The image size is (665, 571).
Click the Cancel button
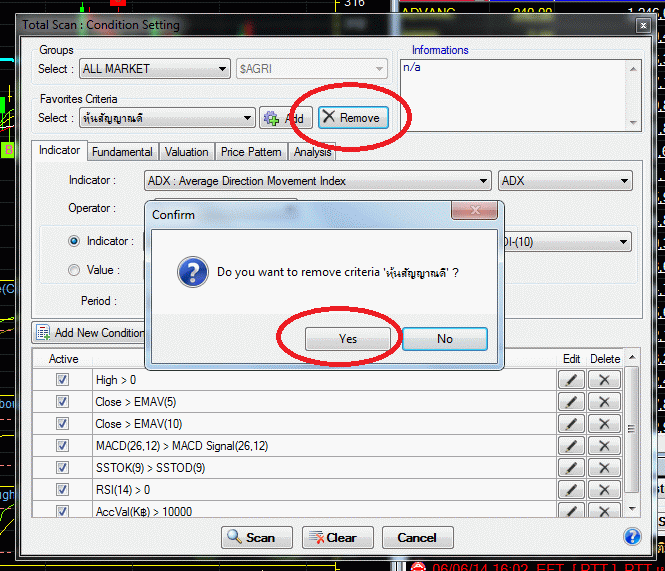[418, 537]
